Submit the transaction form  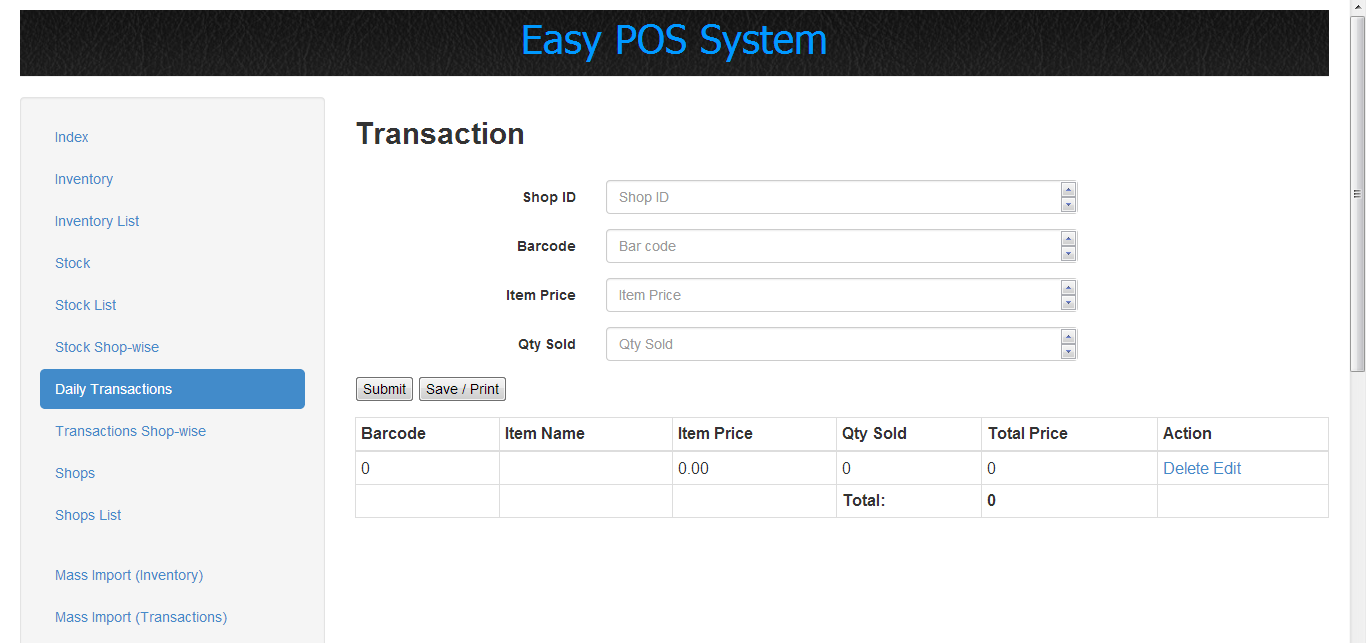(384, 388)
